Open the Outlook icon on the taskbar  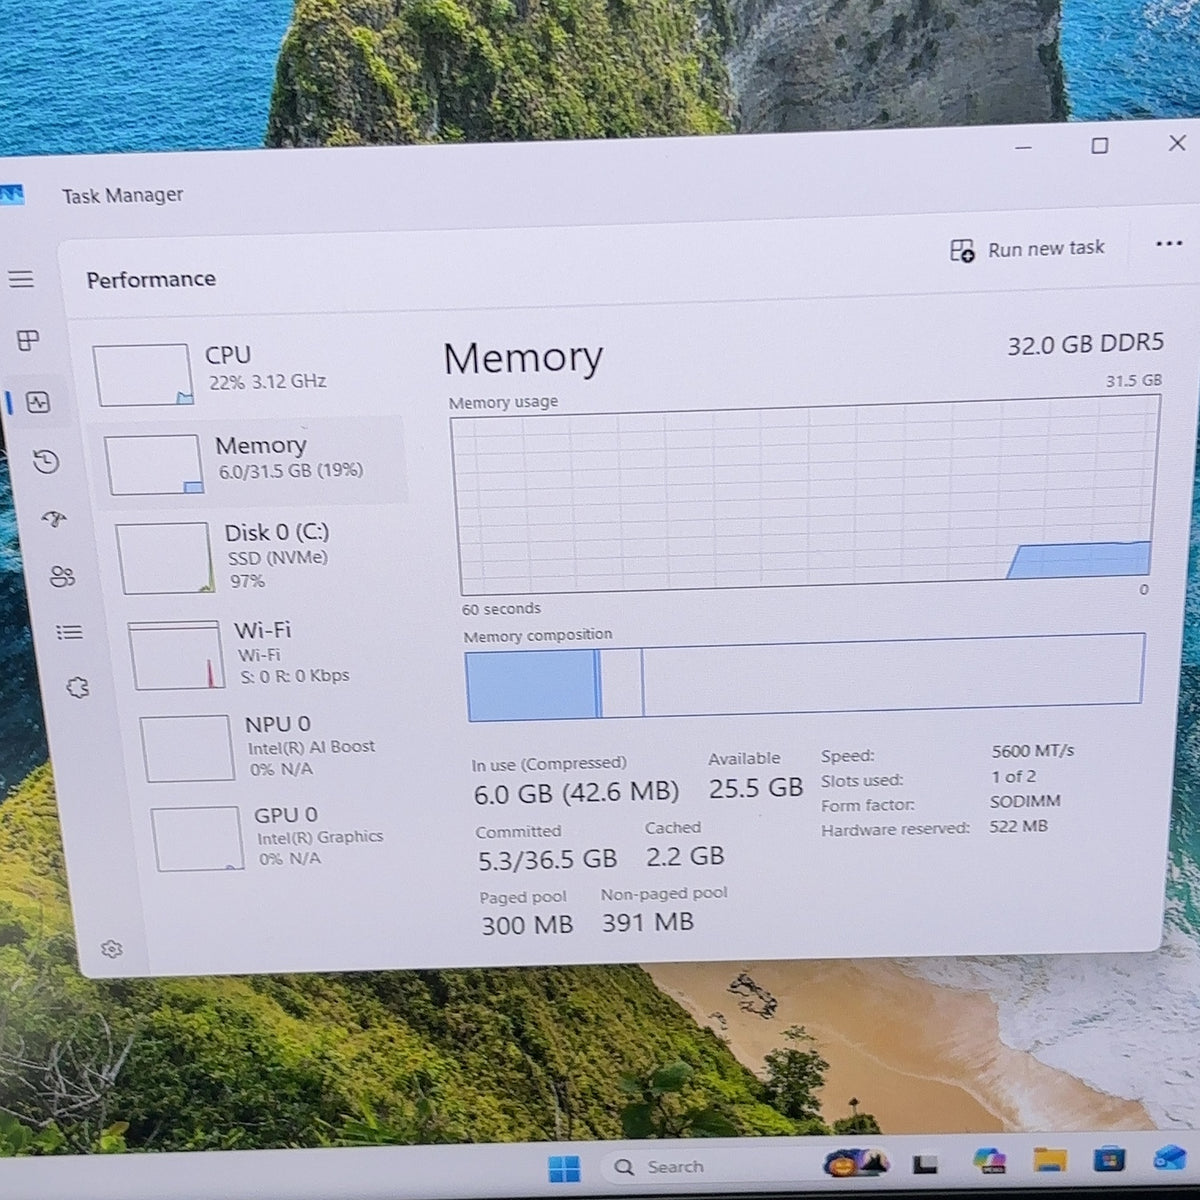(x=1169, y=1157)
